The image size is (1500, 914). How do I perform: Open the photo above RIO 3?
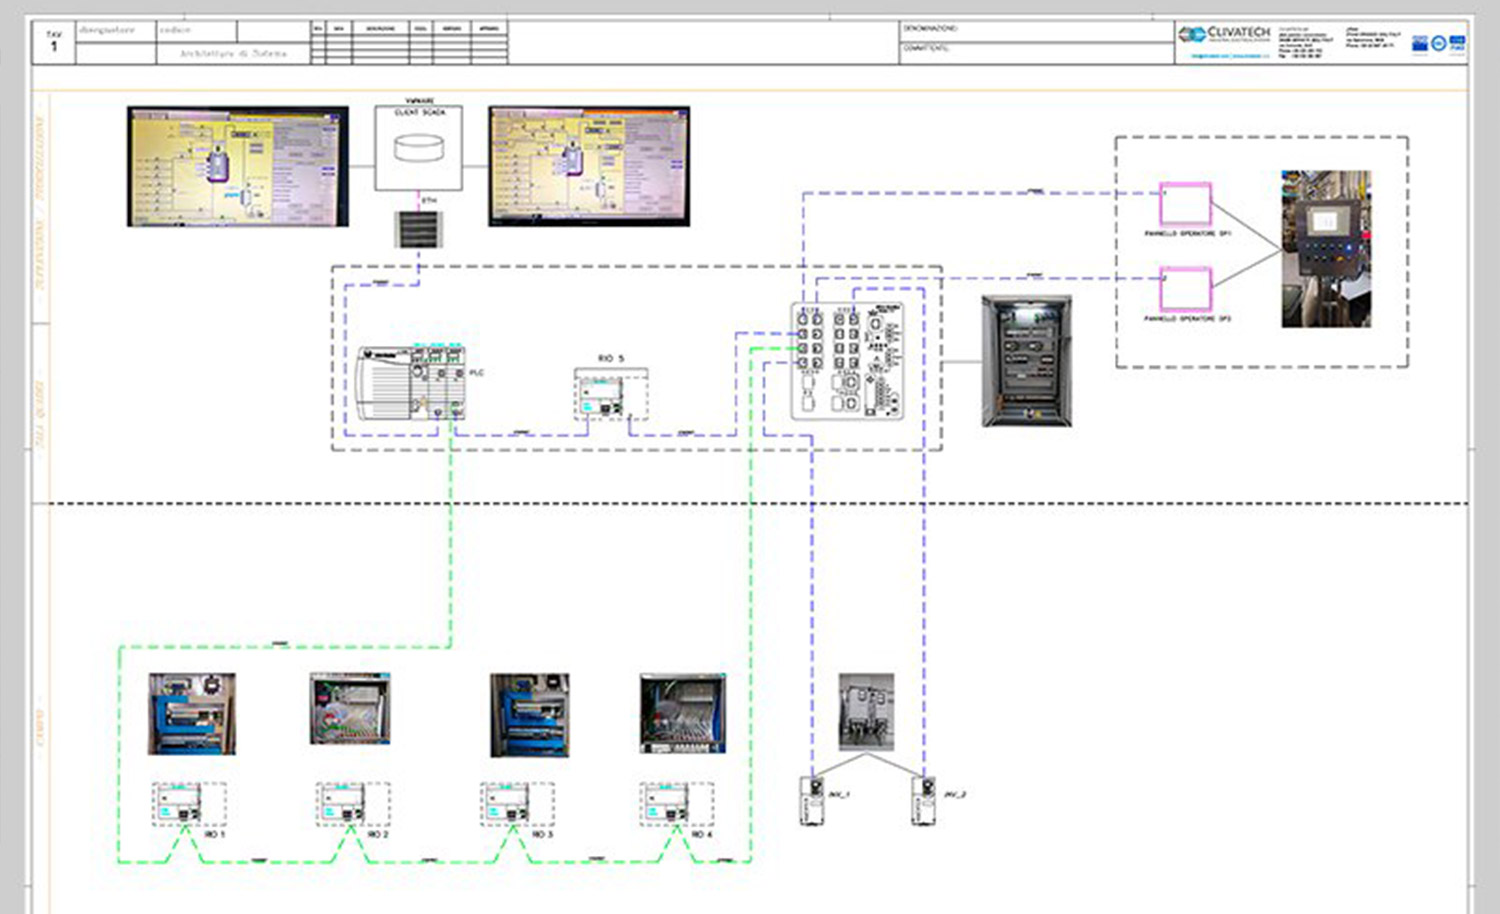coord(530,715)
